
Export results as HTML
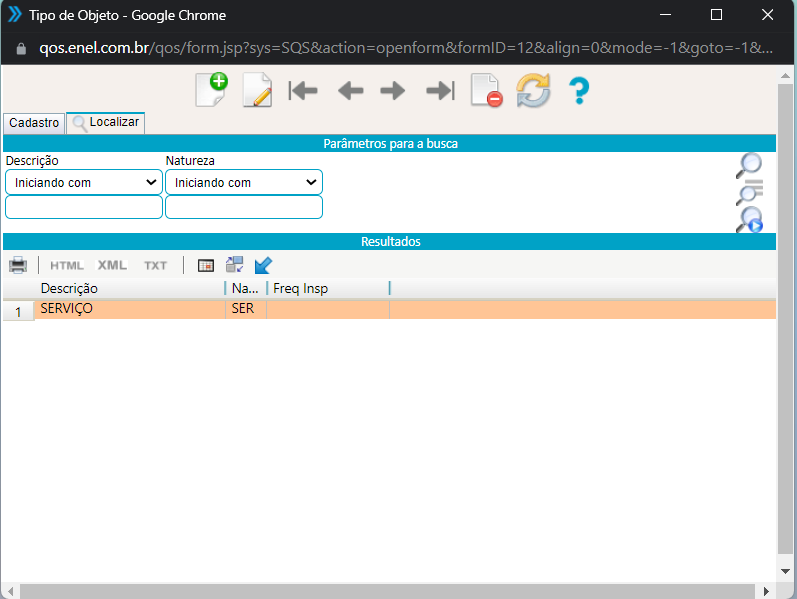click(67, 265)
